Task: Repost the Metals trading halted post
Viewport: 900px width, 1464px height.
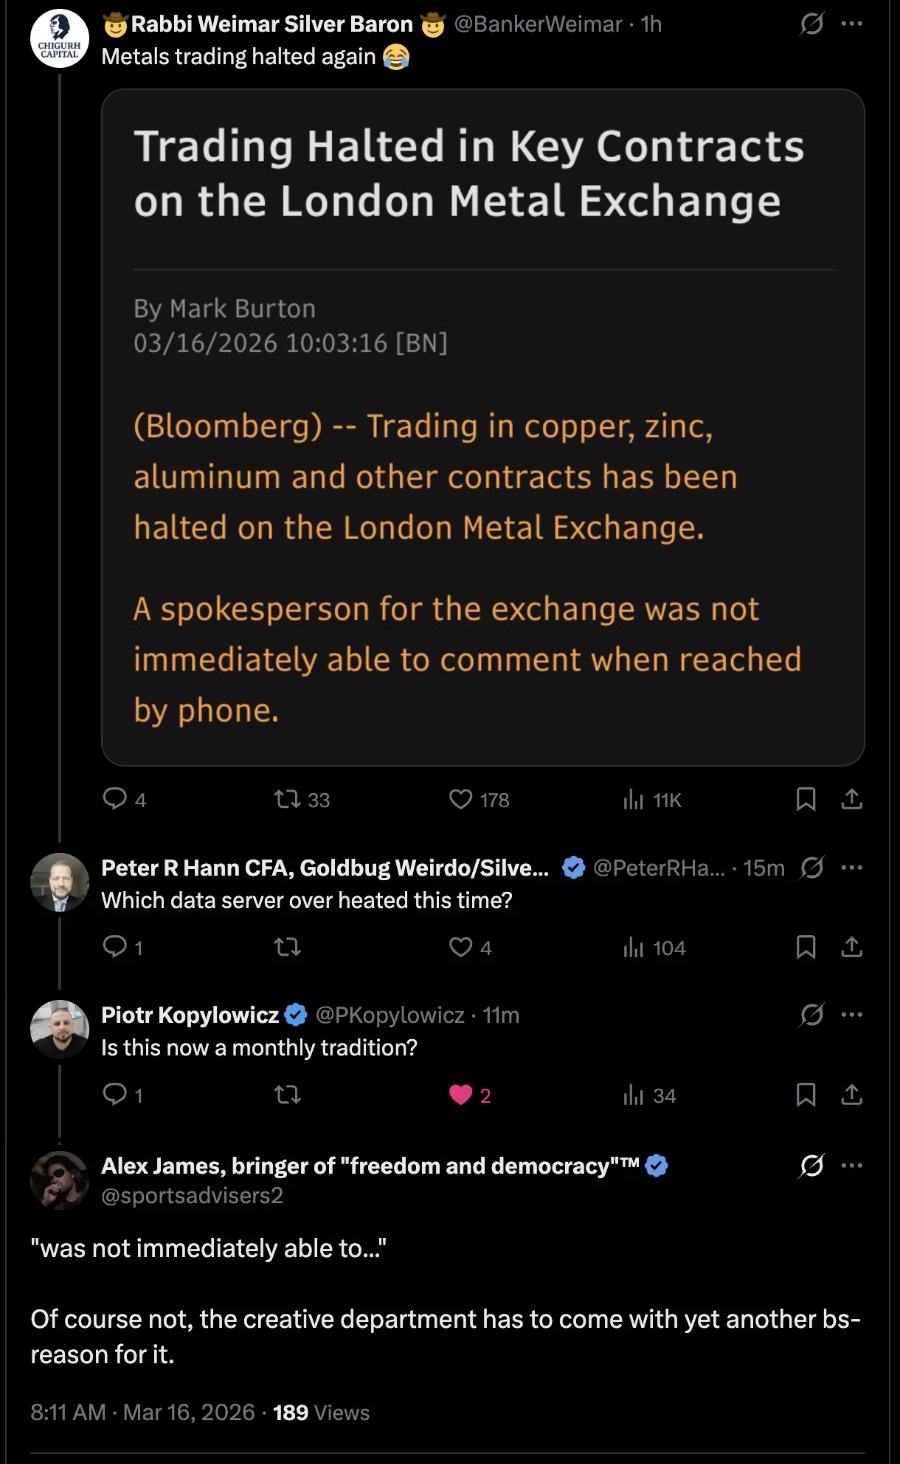Action: (x=288, y=799)
